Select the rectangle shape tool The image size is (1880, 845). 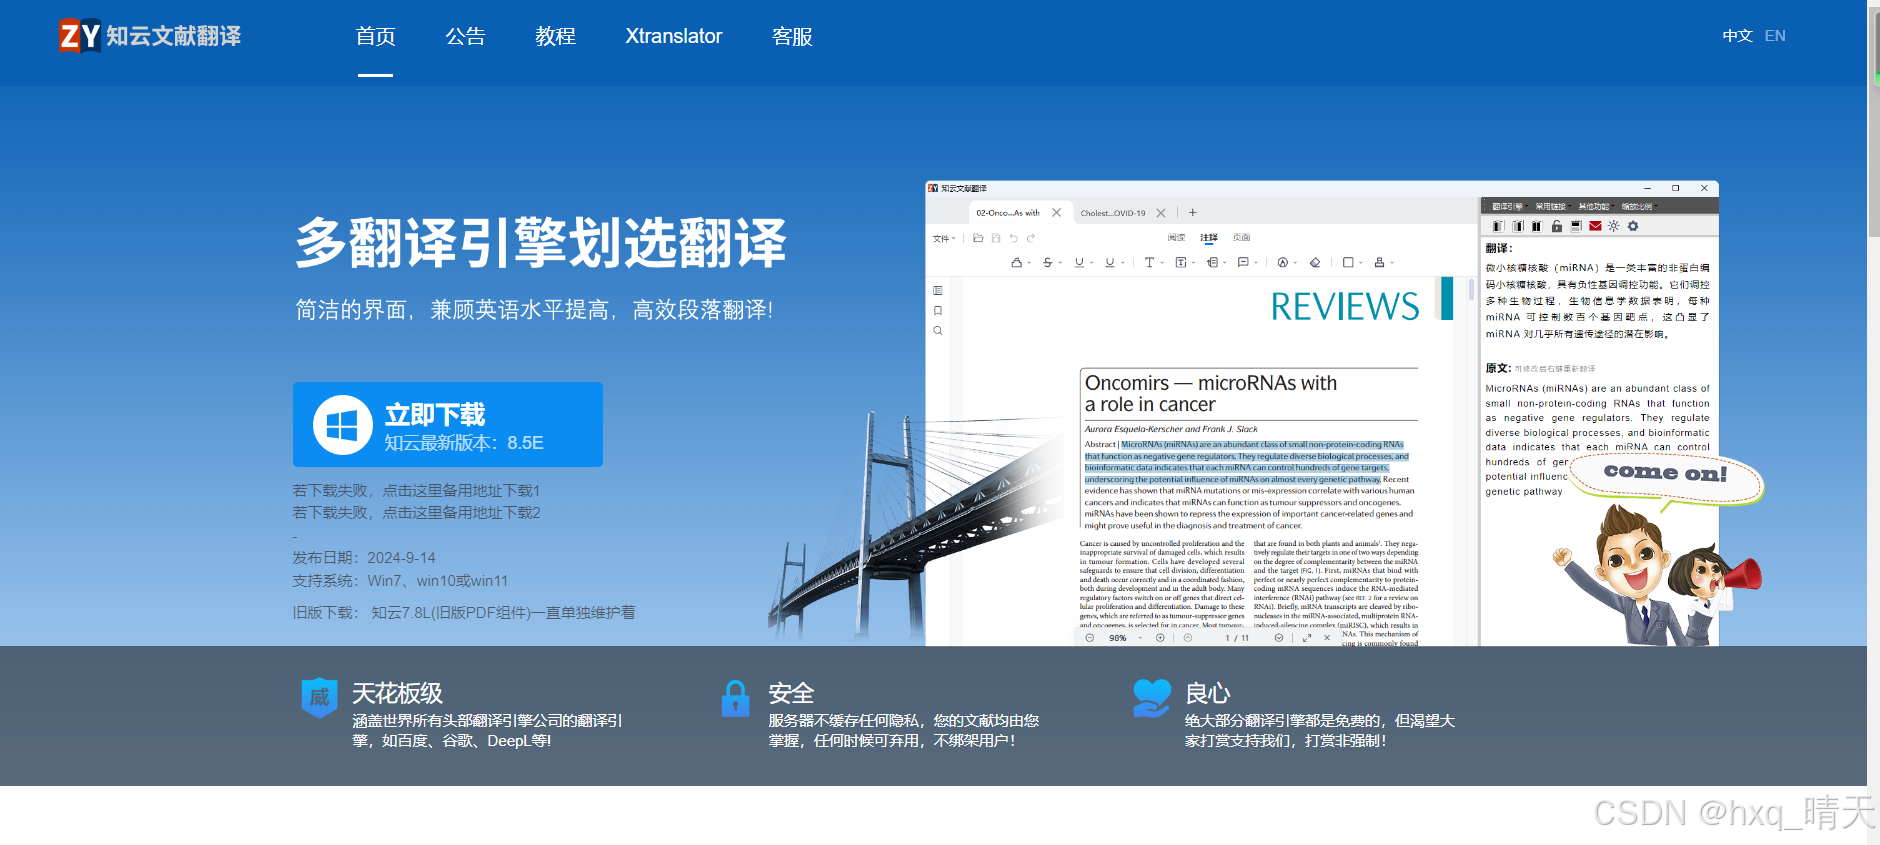1348,262
